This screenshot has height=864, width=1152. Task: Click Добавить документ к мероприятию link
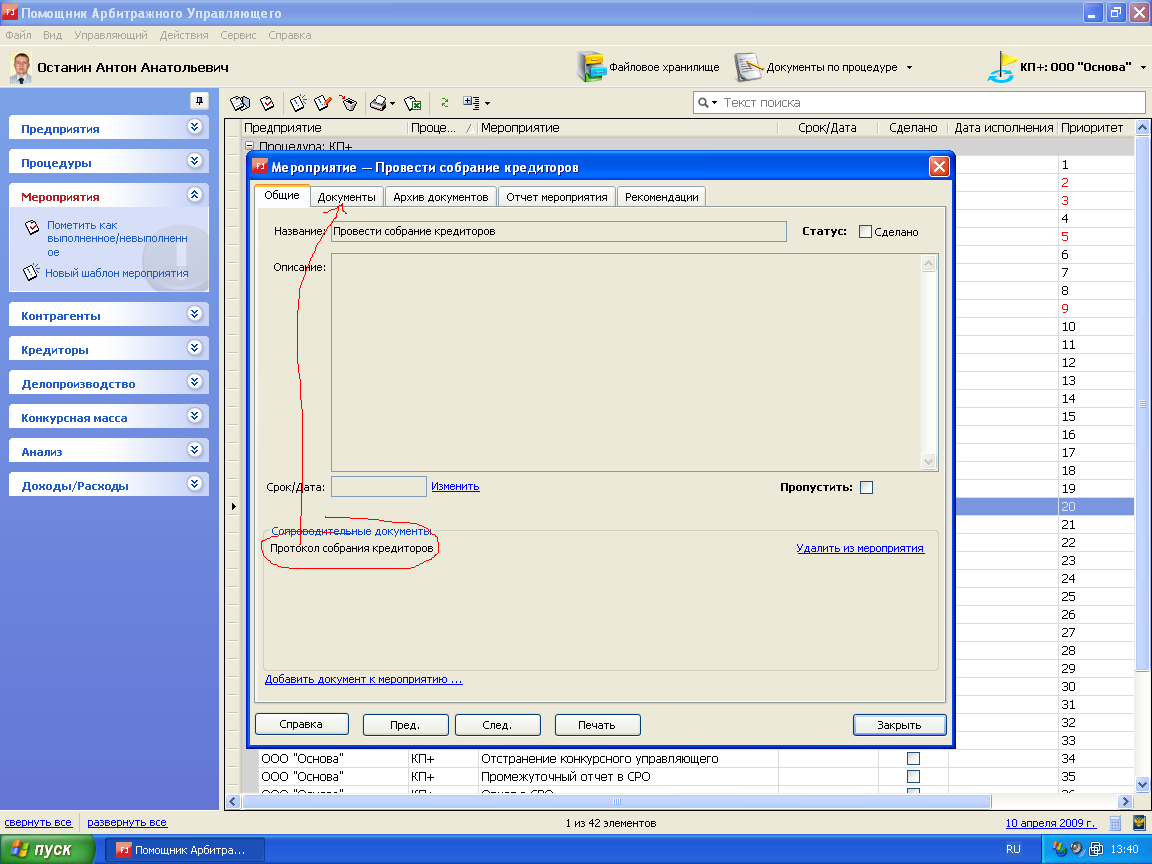(x=364, y=679)
